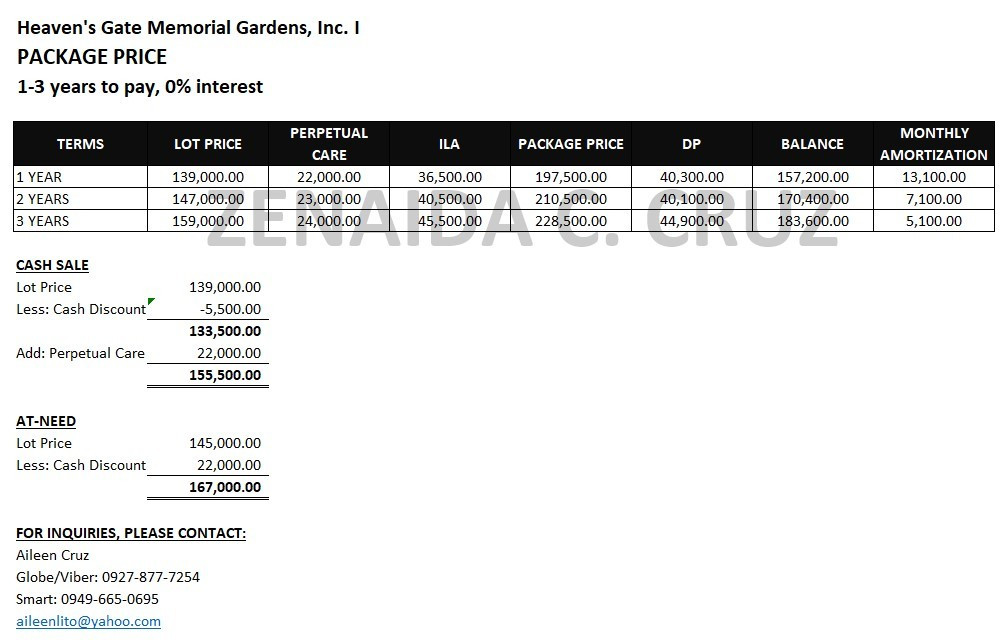This screenshot has width=1007, height=640.
Task: Click the green comment indicator near Cash Discount
Action: click(x=151, y=301)
